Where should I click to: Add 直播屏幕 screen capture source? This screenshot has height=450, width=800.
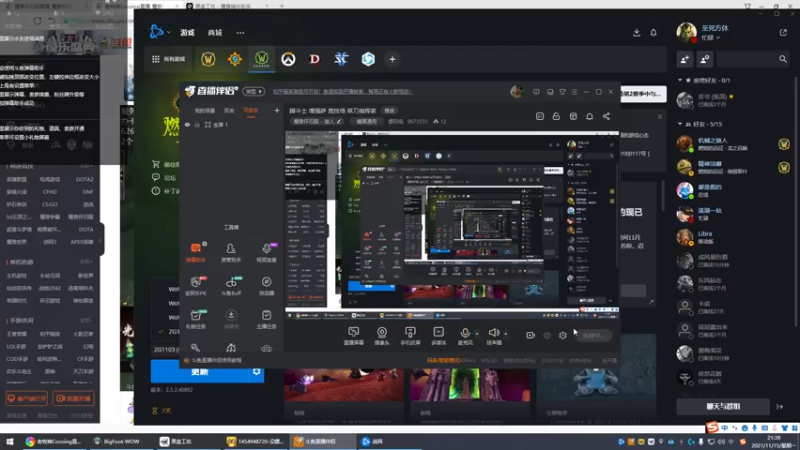(354, 336)
